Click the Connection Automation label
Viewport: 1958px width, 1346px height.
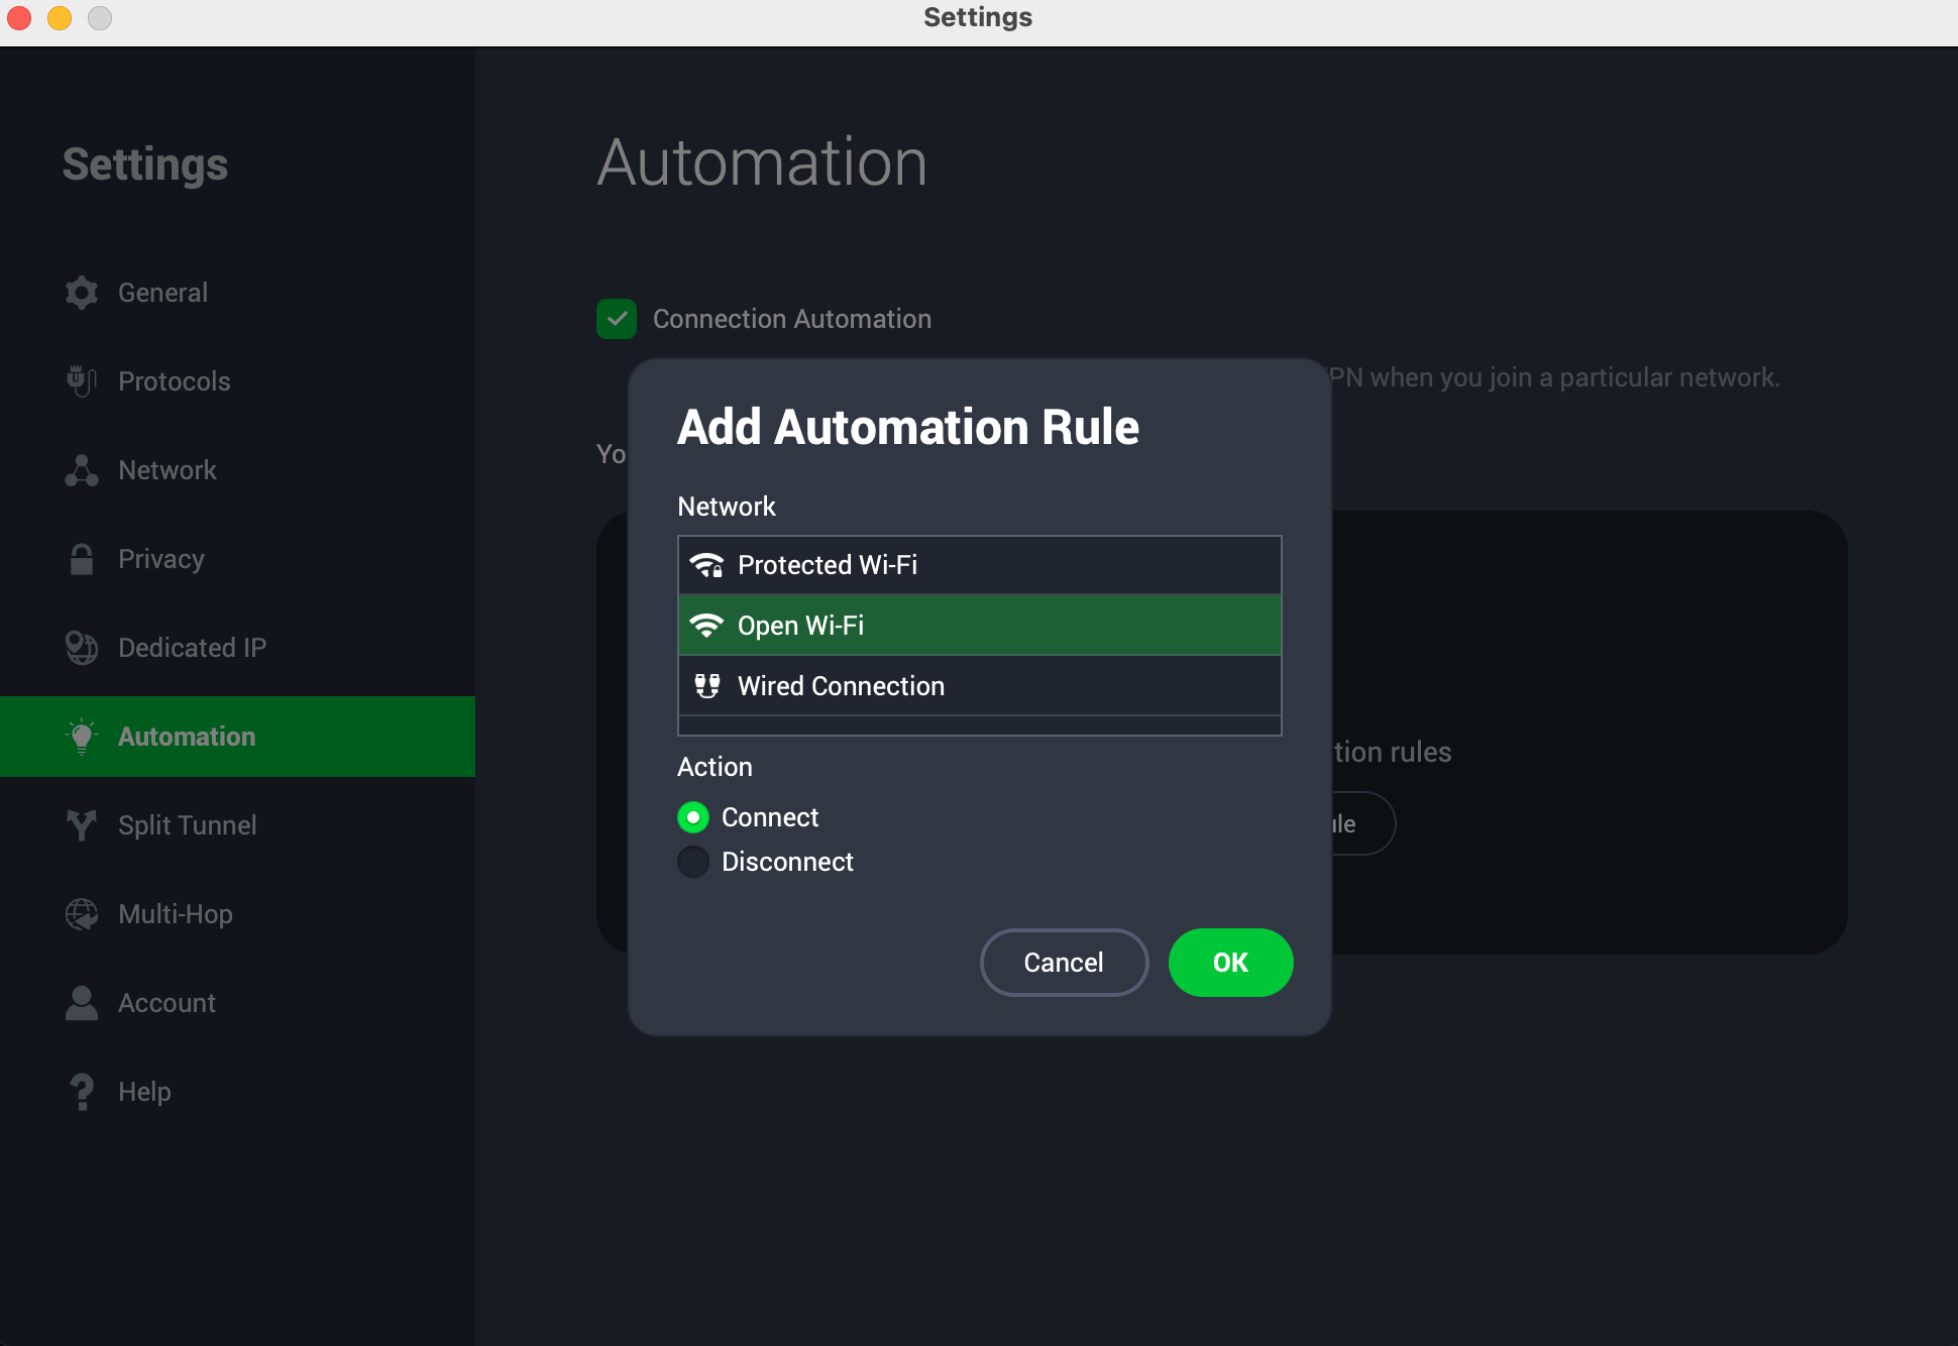pos(792,319)
